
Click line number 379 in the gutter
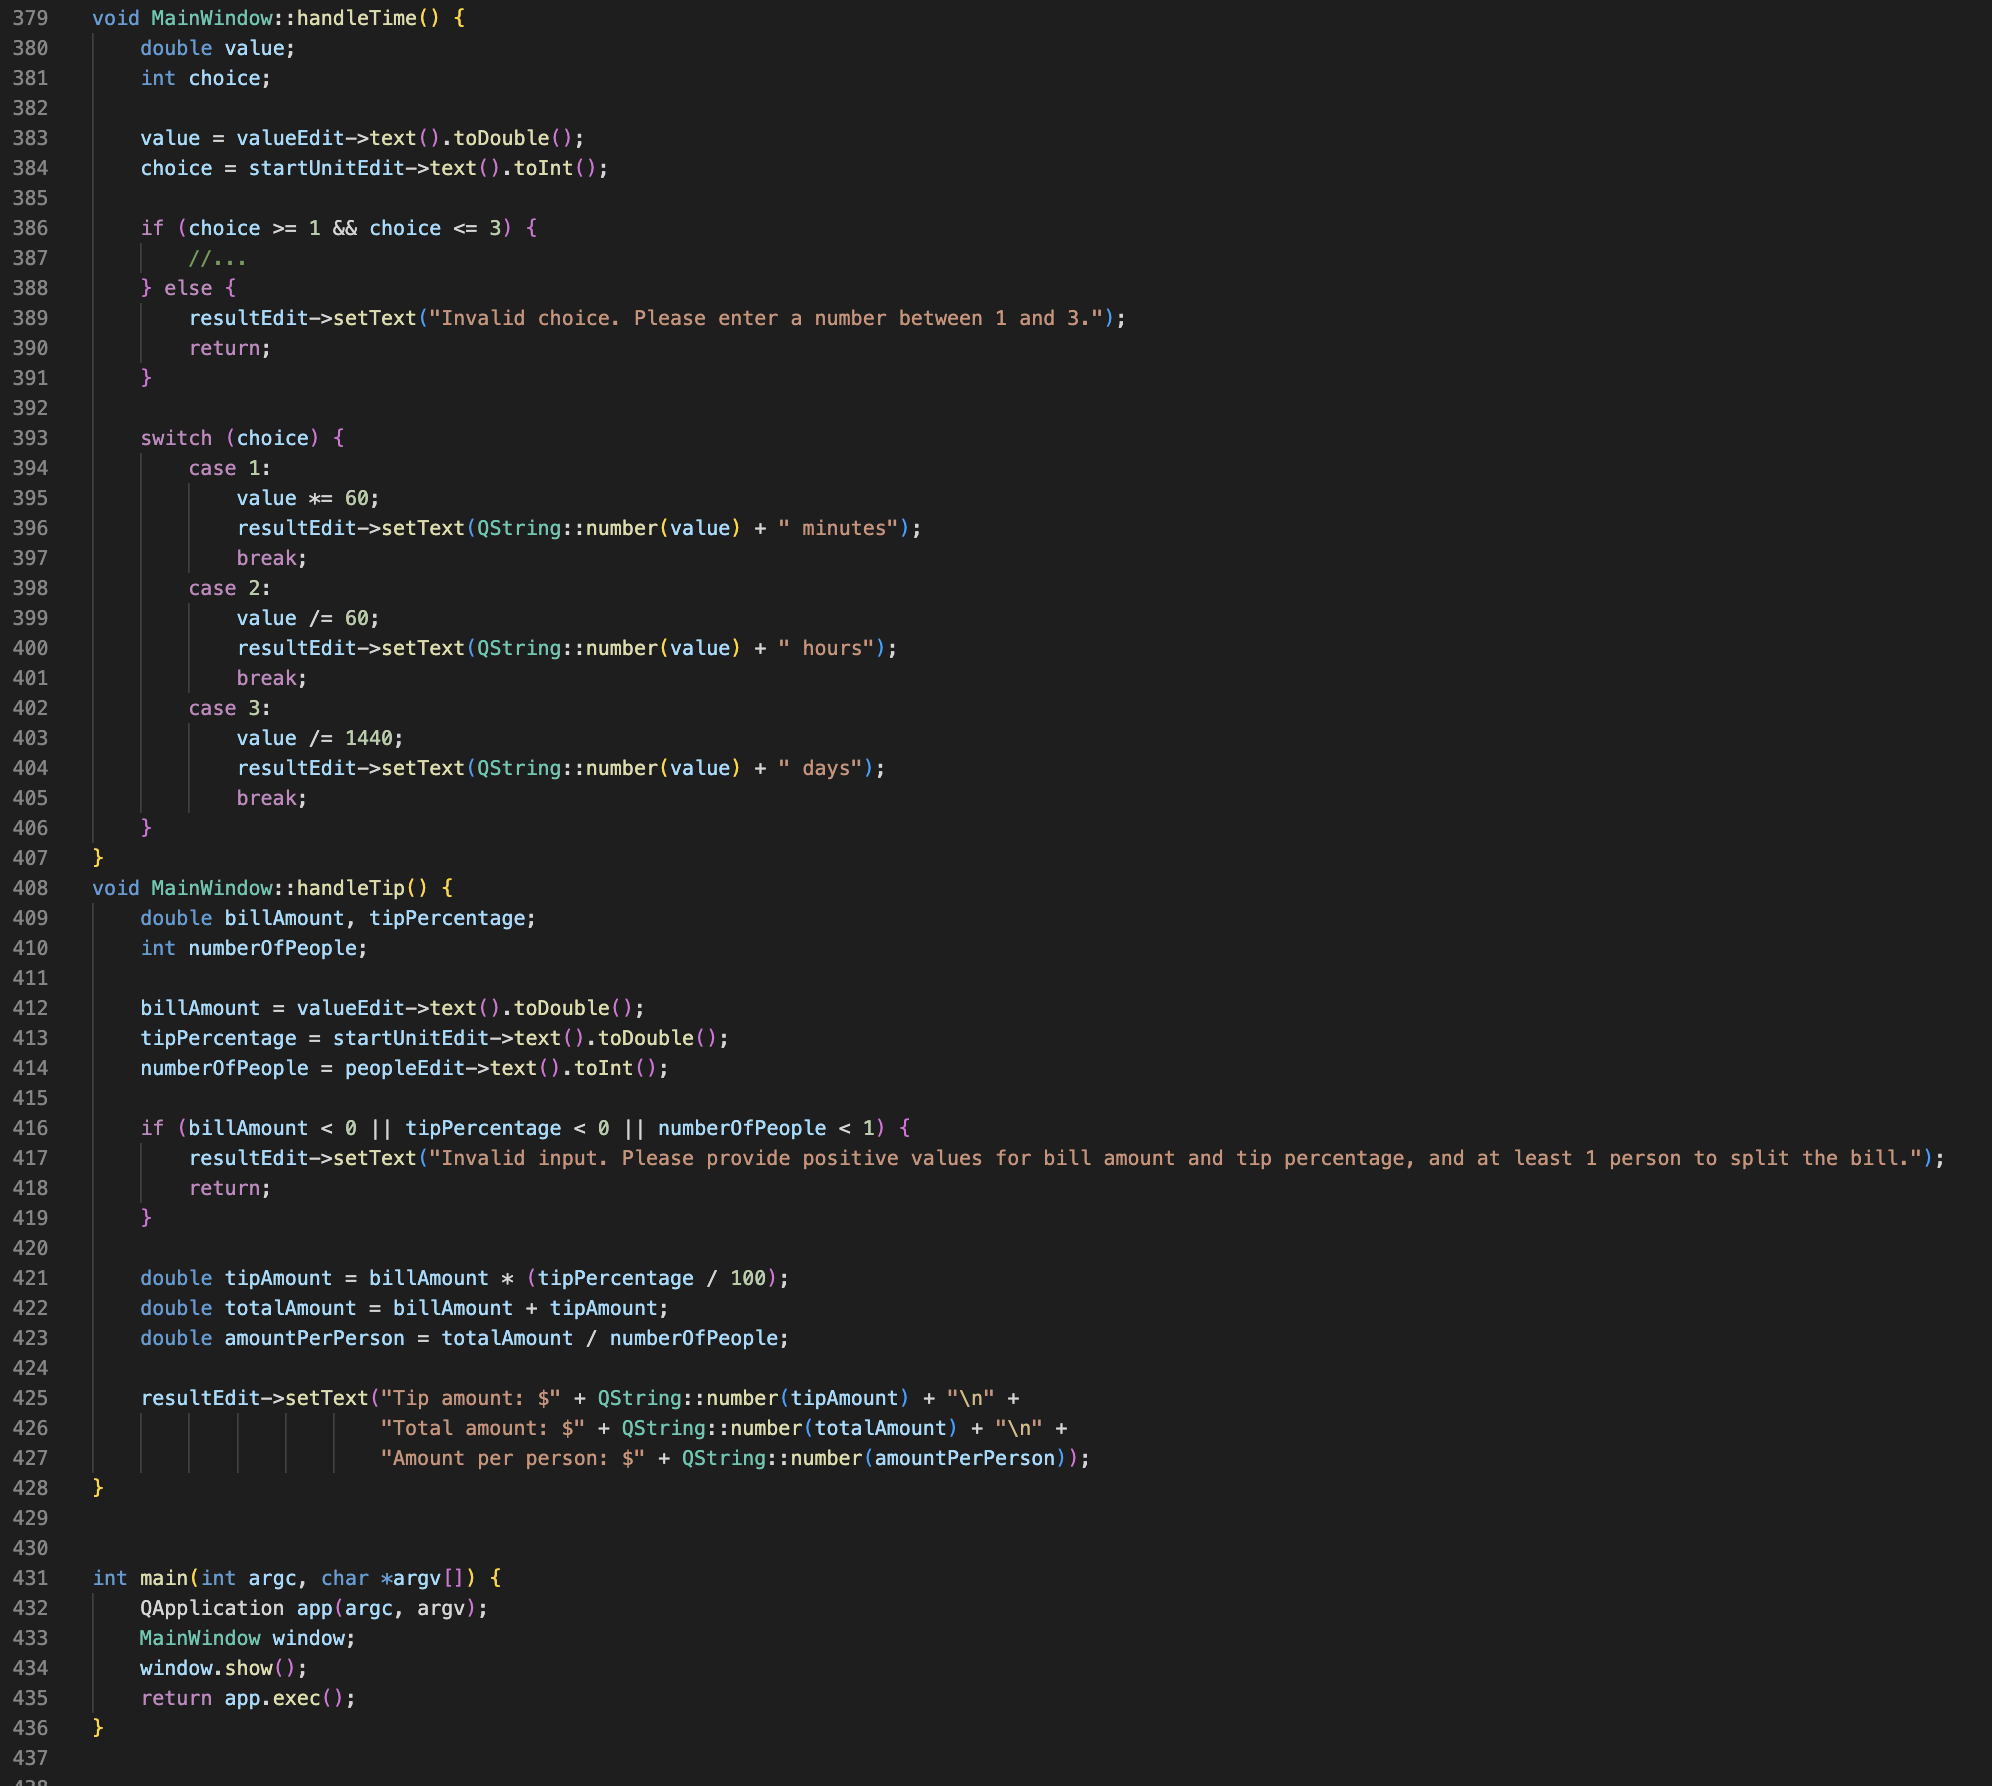31,18
